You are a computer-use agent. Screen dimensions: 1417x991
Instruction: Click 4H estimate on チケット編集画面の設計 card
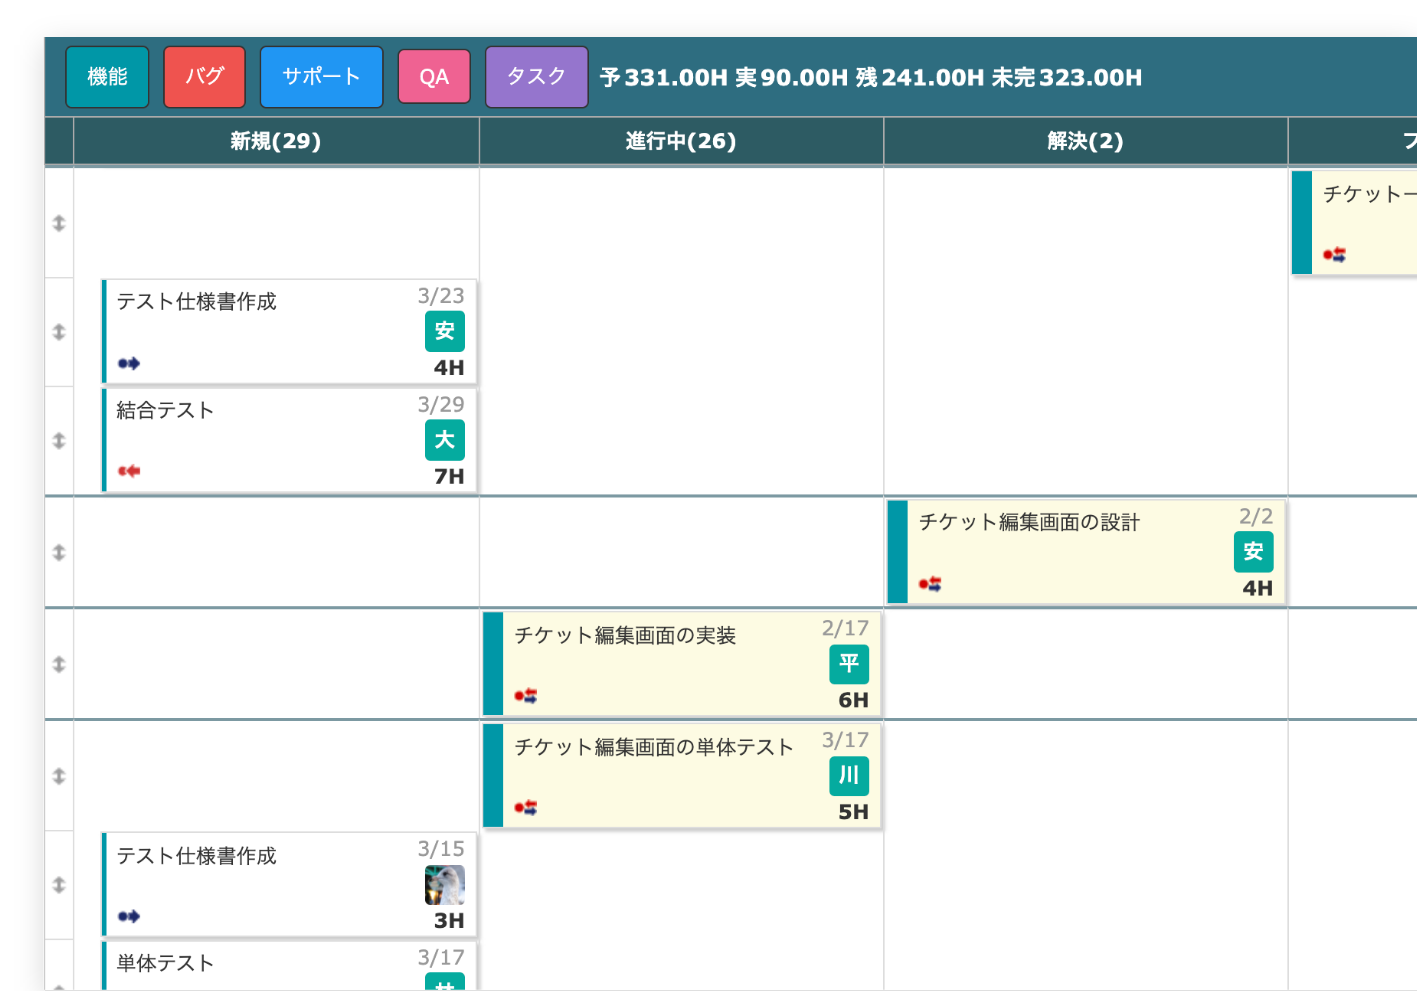[1257, 589]
